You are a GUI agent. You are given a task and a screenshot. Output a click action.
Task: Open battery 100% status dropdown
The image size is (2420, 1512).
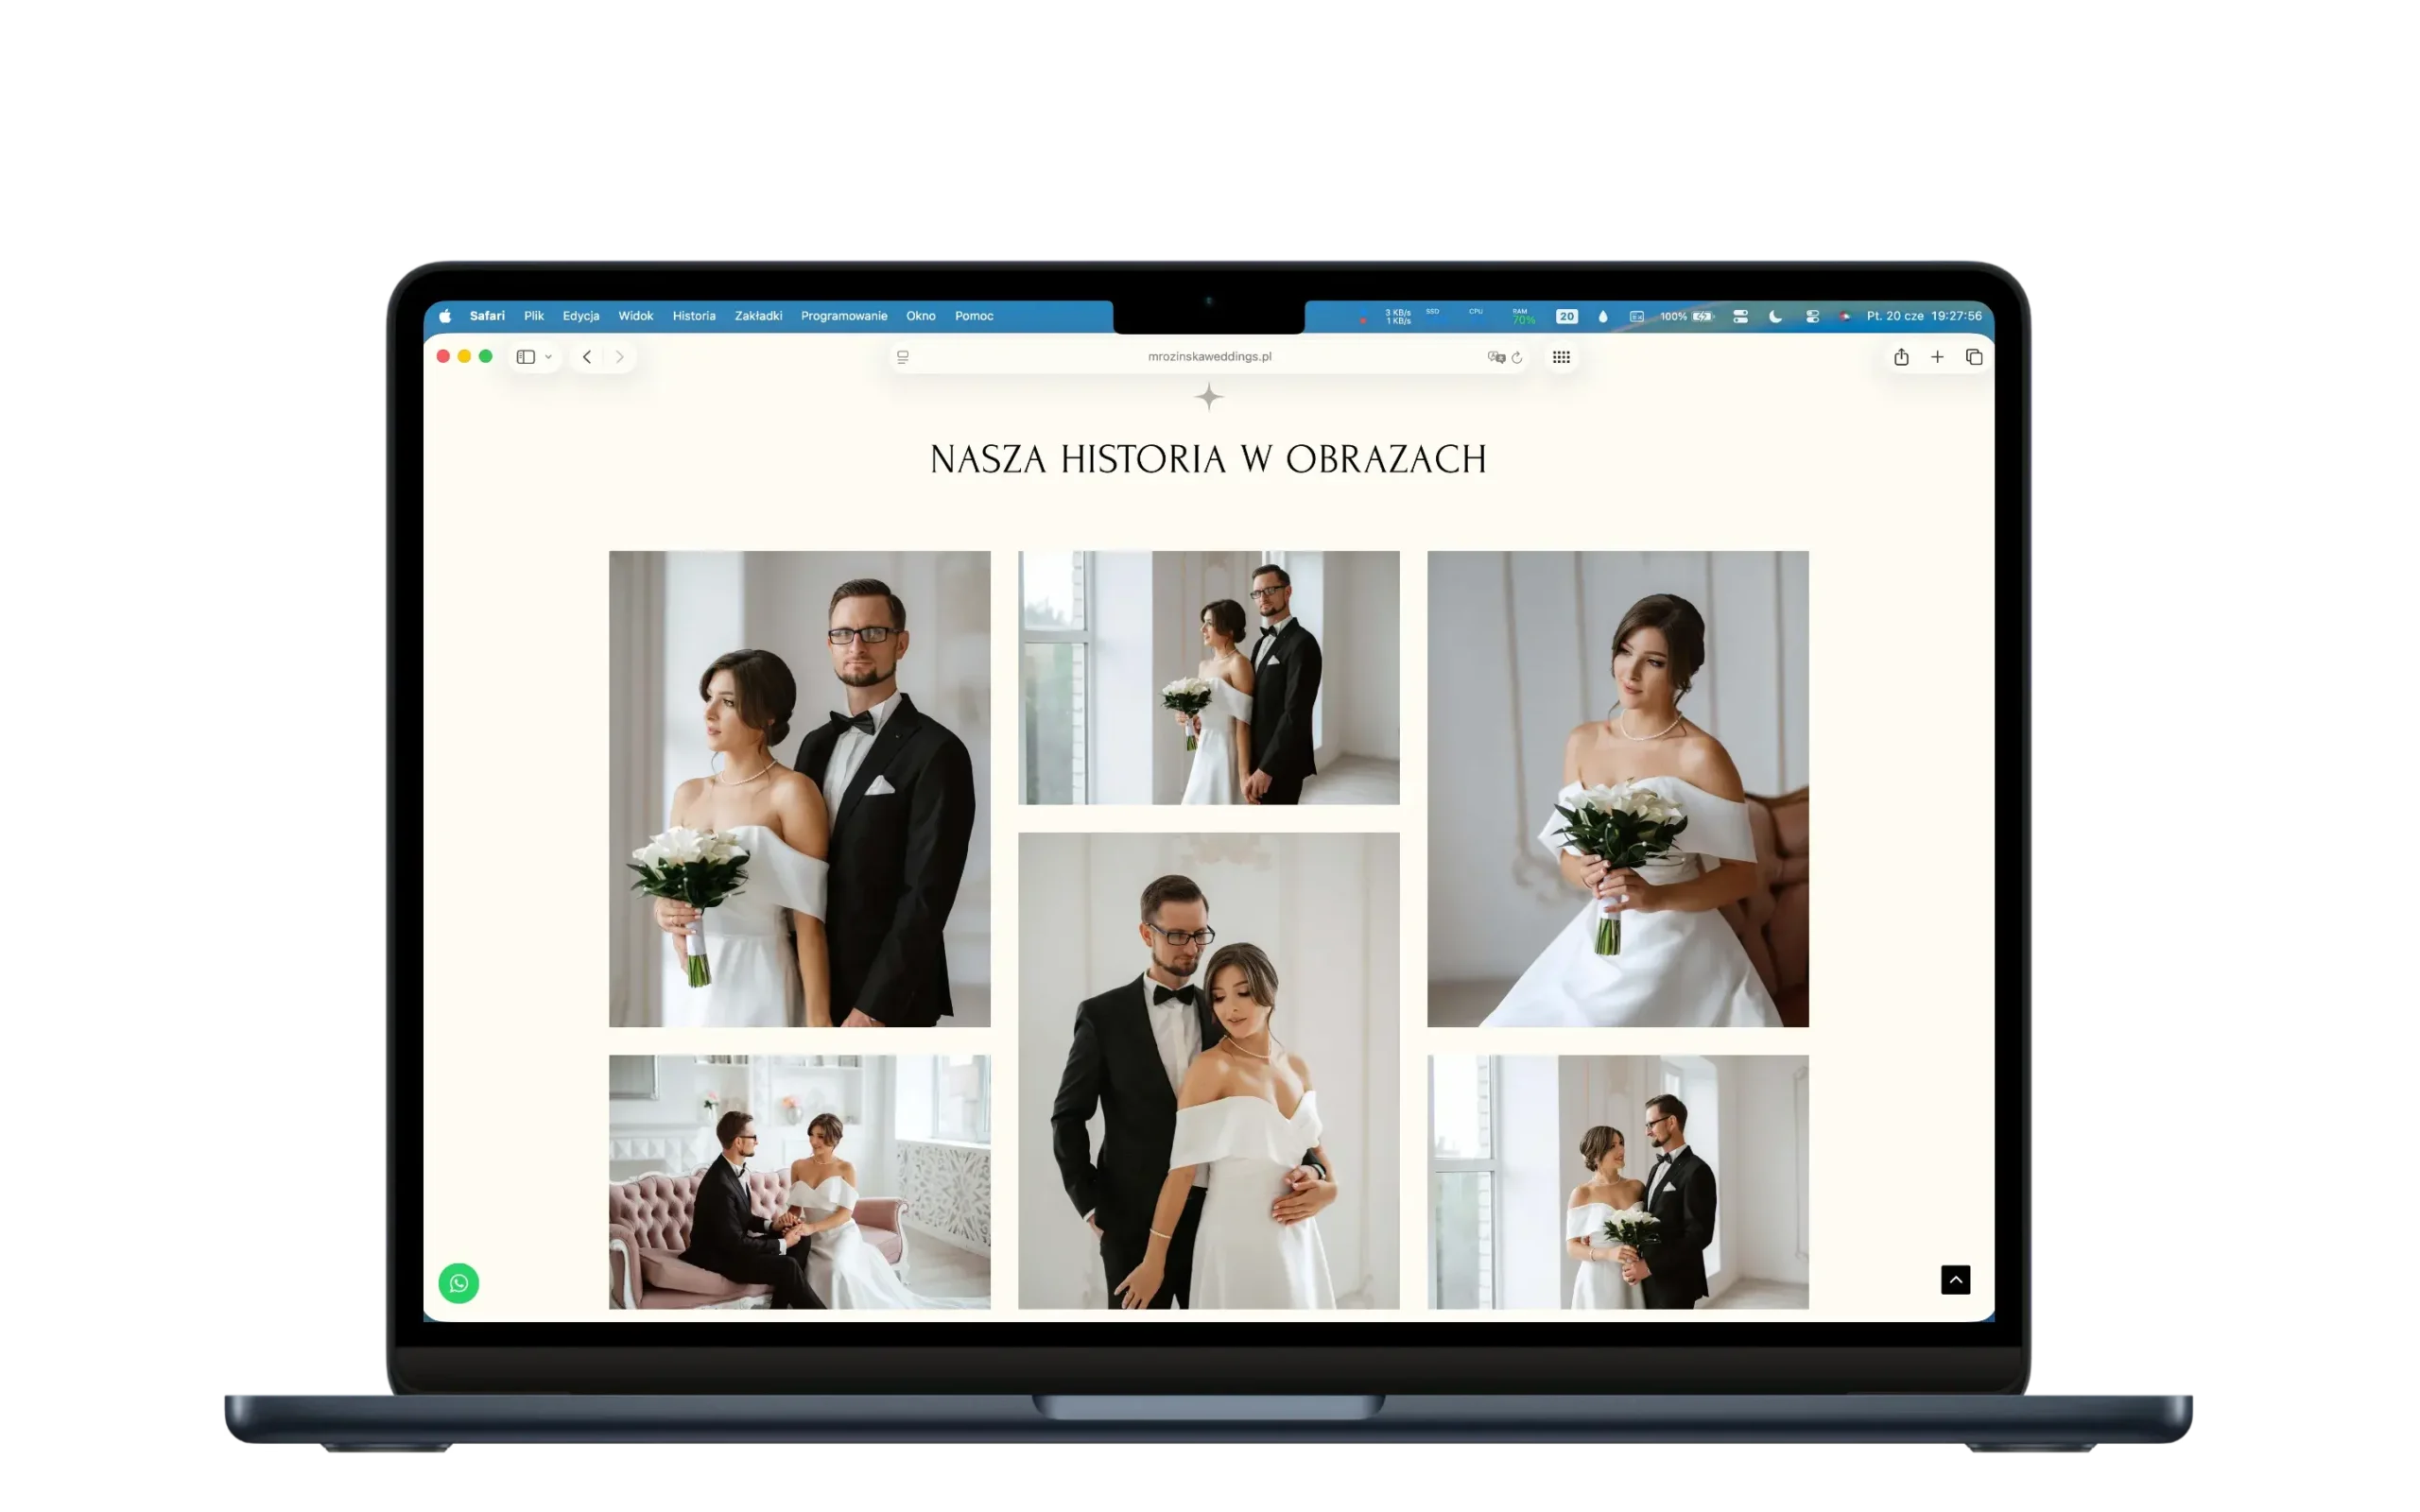point(1686,316)
